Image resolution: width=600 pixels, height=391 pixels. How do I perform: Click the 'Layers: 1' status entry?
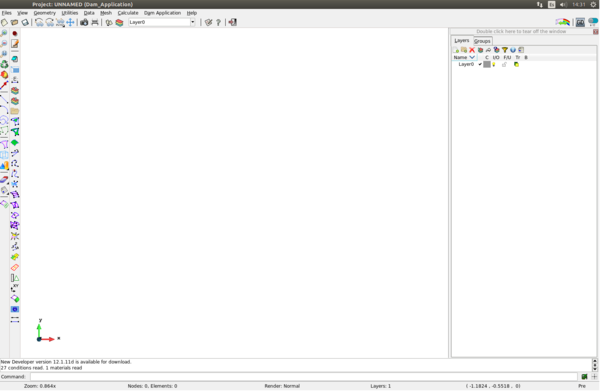[x=380, y=386]
